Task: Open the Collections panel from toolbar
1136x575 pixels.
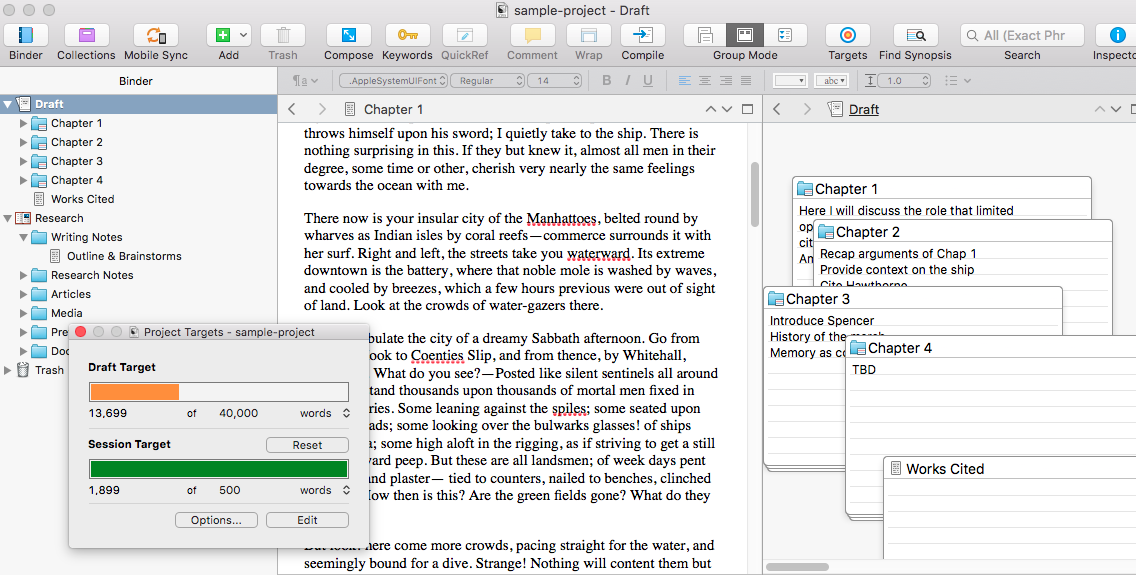Action: 86,36
